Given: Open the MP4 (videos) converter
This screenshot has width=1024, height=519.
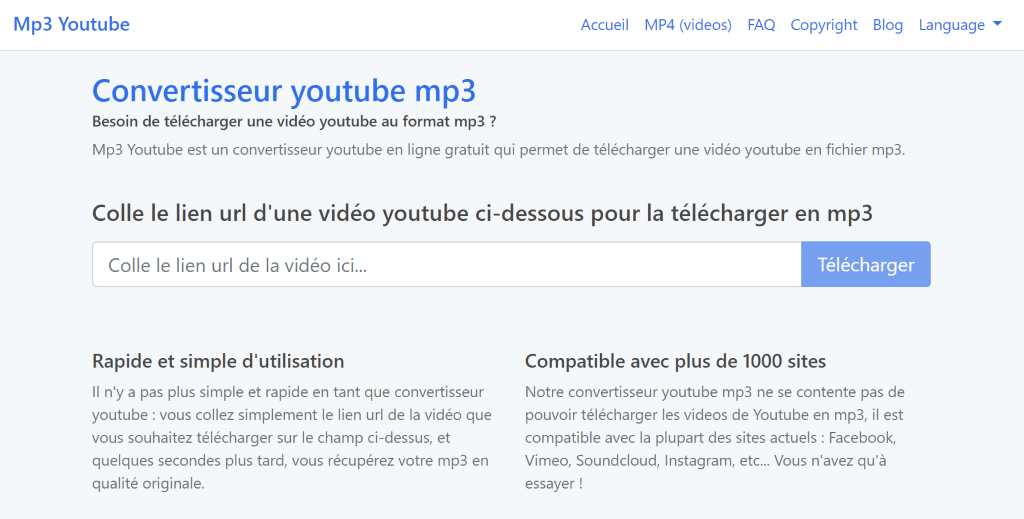Looking at the screenshot, I should tap(688, 25).
